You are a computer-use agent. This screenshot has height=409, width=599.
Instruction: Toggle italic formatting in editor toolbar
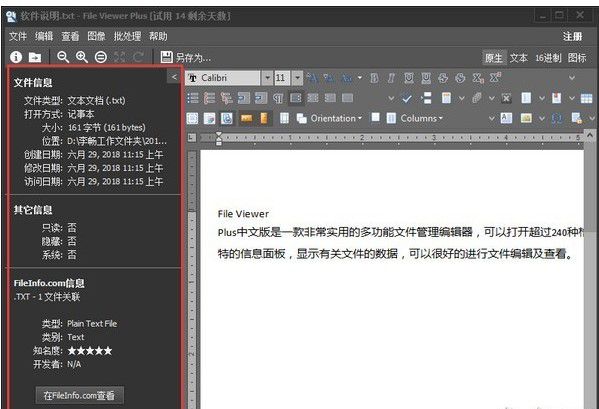tap(391, 78)
